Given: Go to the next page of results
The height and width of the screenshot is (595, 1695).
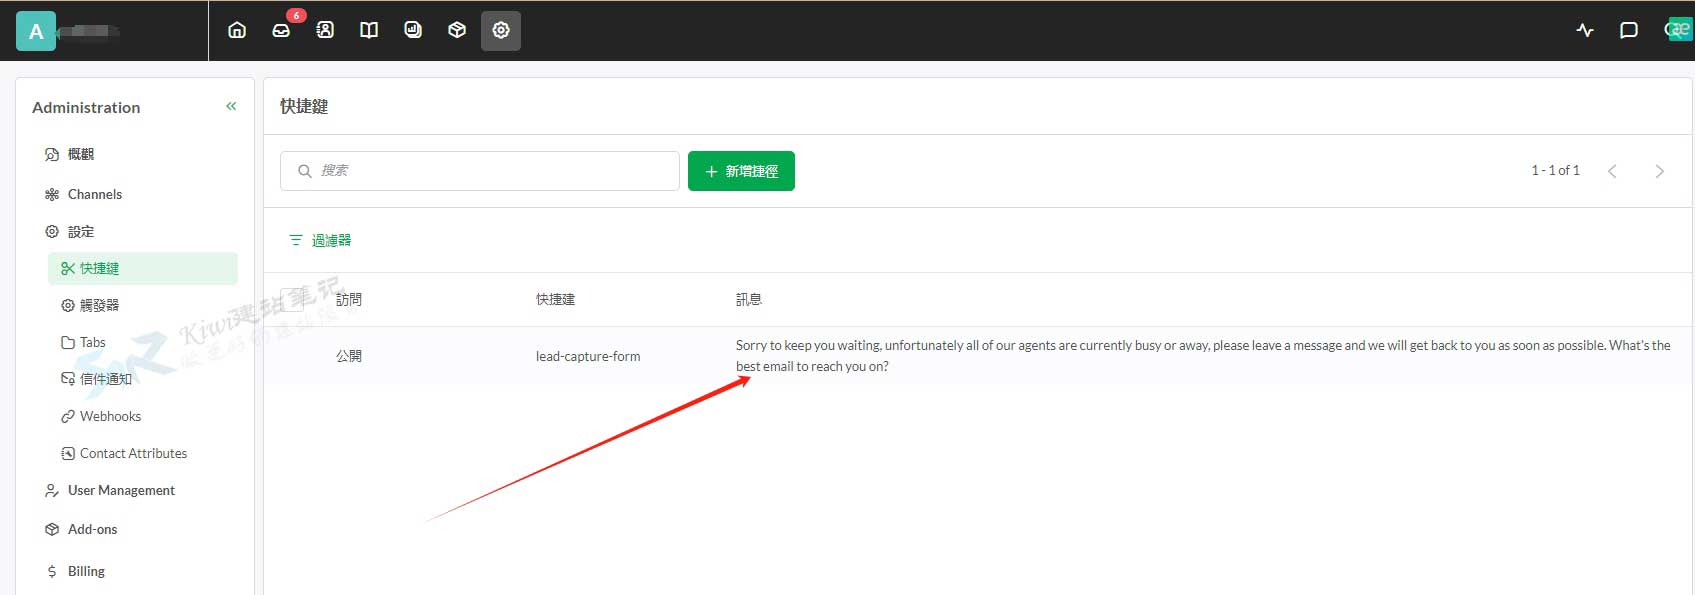Looking at the screenshot, I should click(x=1660, y=171).
